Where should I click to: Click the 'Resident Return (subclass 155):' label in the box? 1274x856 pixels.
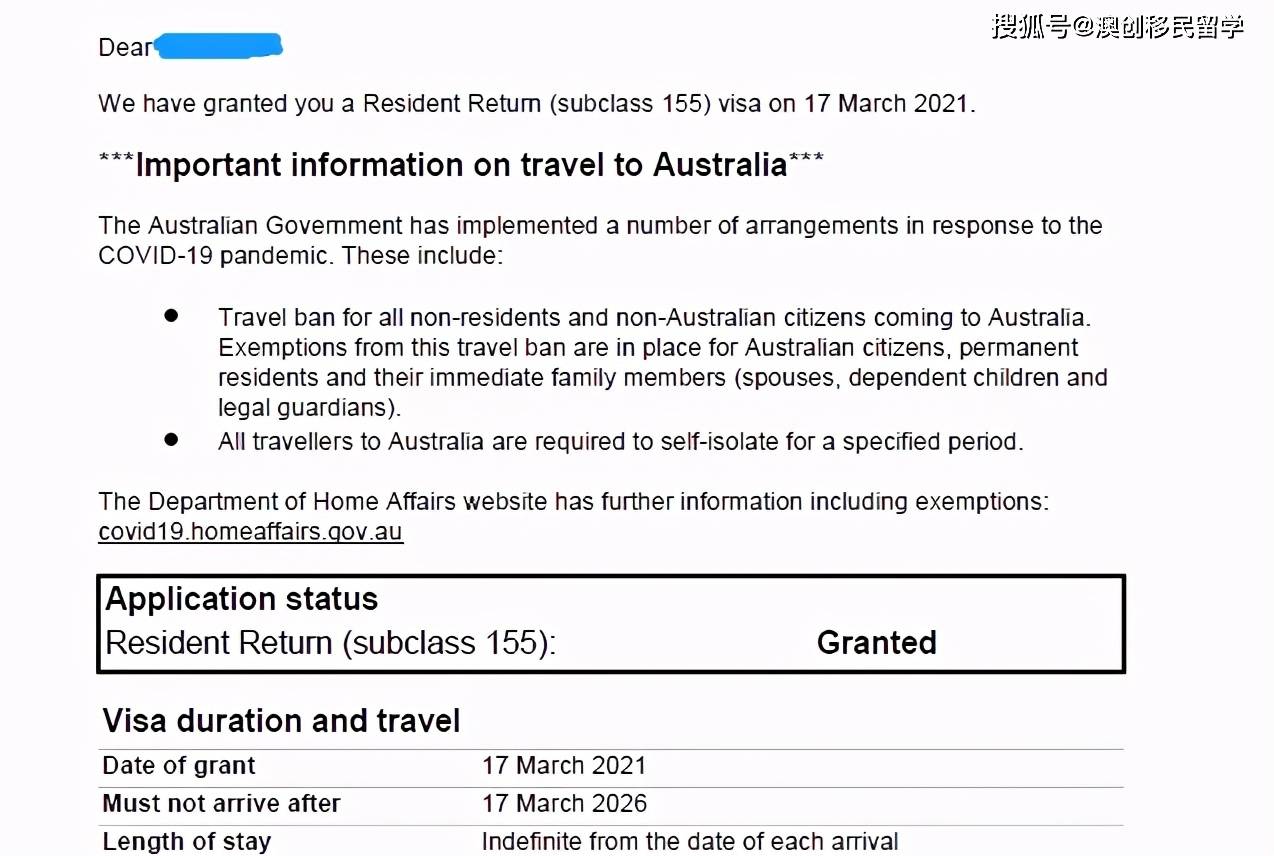[x=330, y=642]
